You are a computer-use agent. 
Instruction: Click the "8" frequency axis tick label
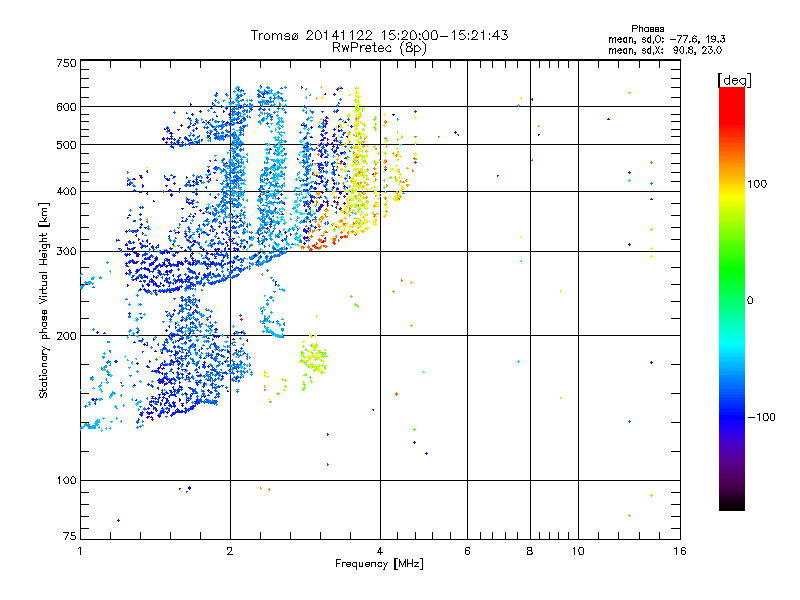point(530,551)
